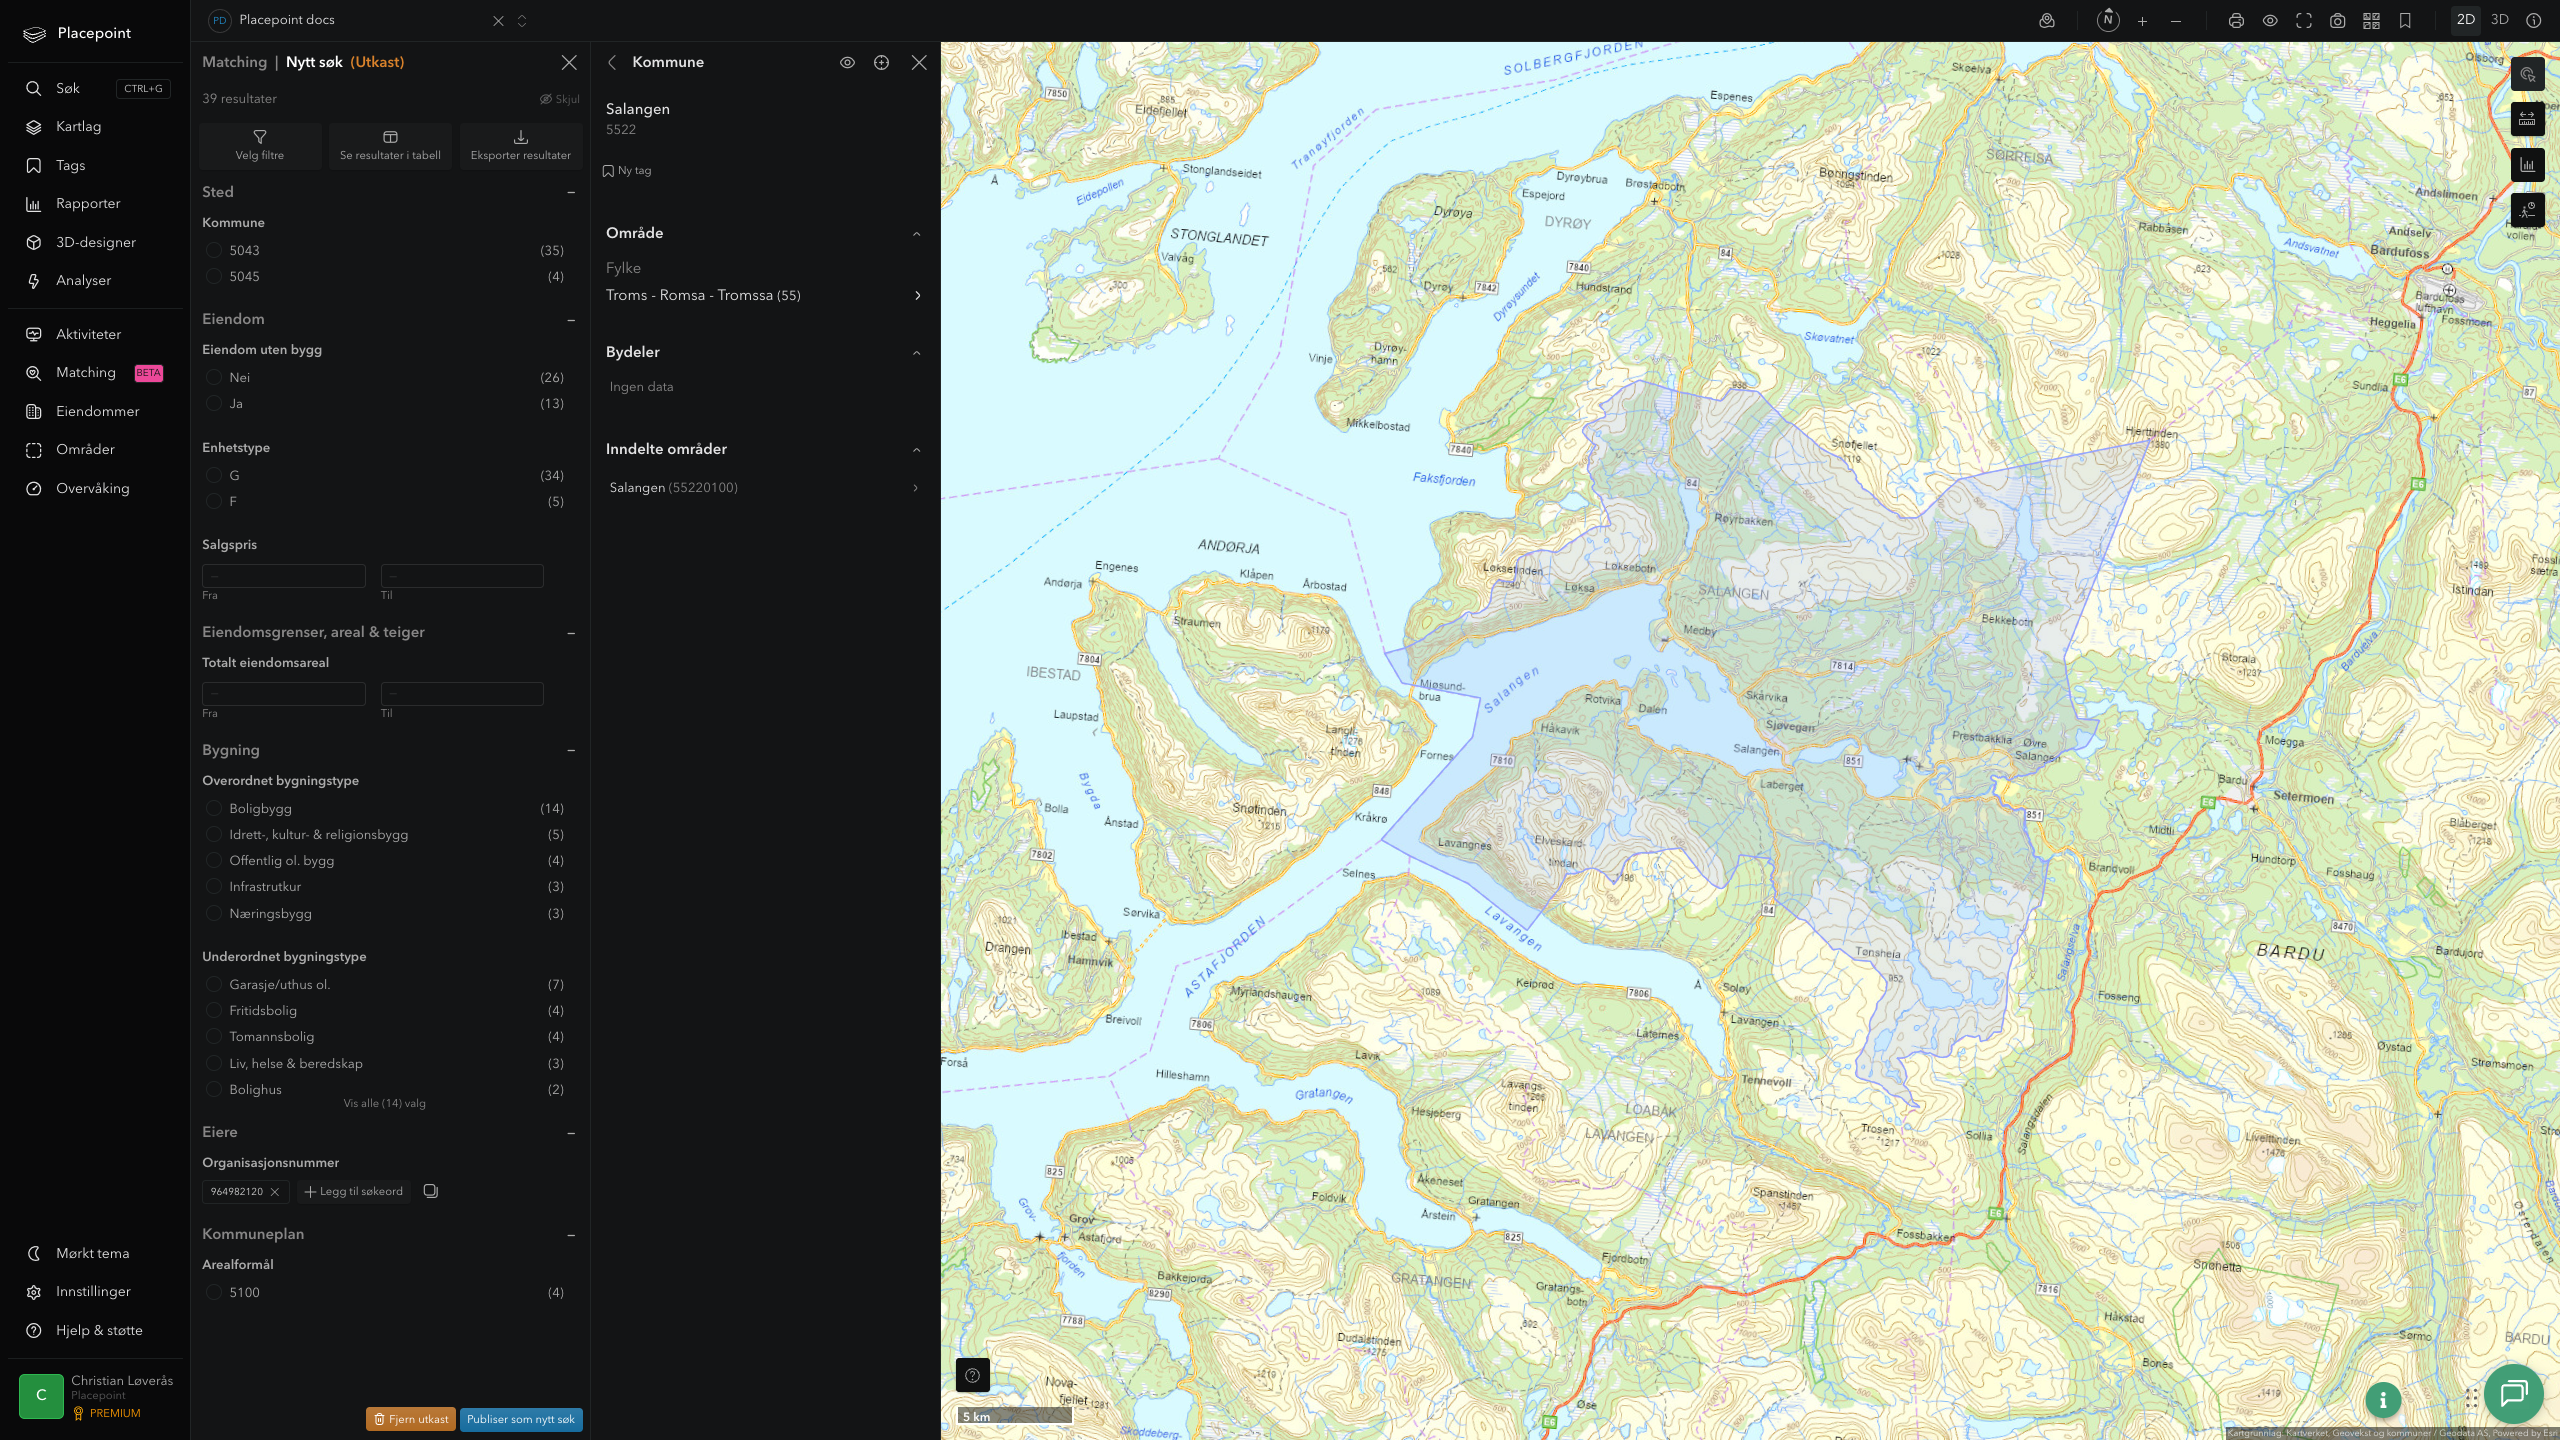Screen dimensions: 2560x1440
Task: Select Fritidsbolig sub building type
Action: [214, 1011]
